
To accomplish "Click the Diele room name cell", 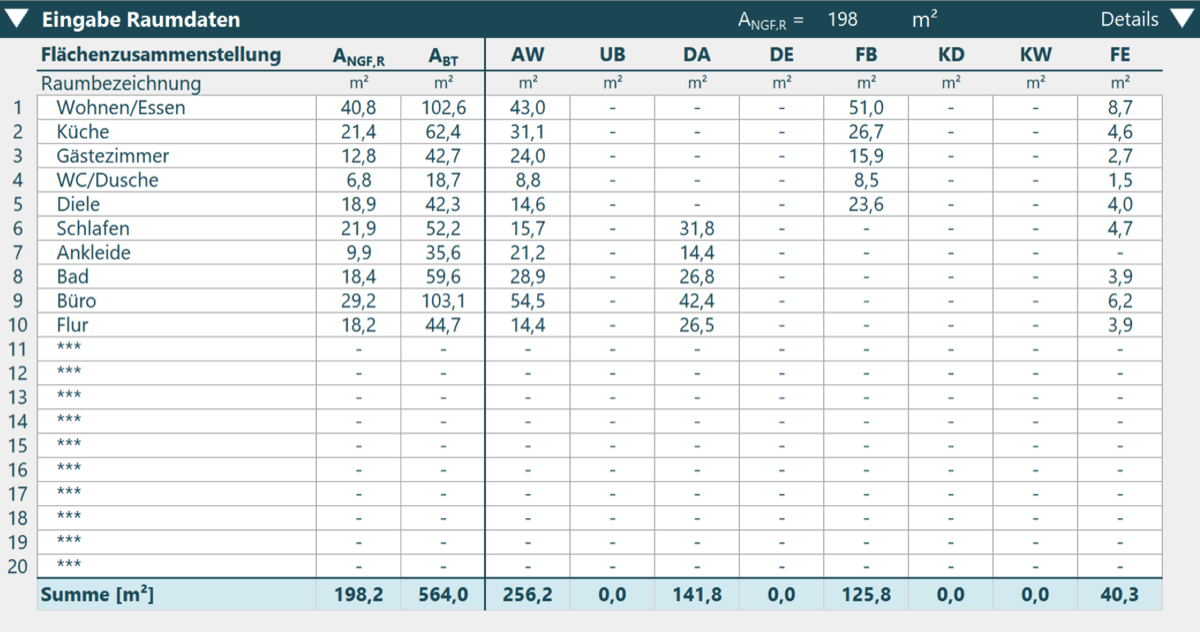I will point(177,204).
